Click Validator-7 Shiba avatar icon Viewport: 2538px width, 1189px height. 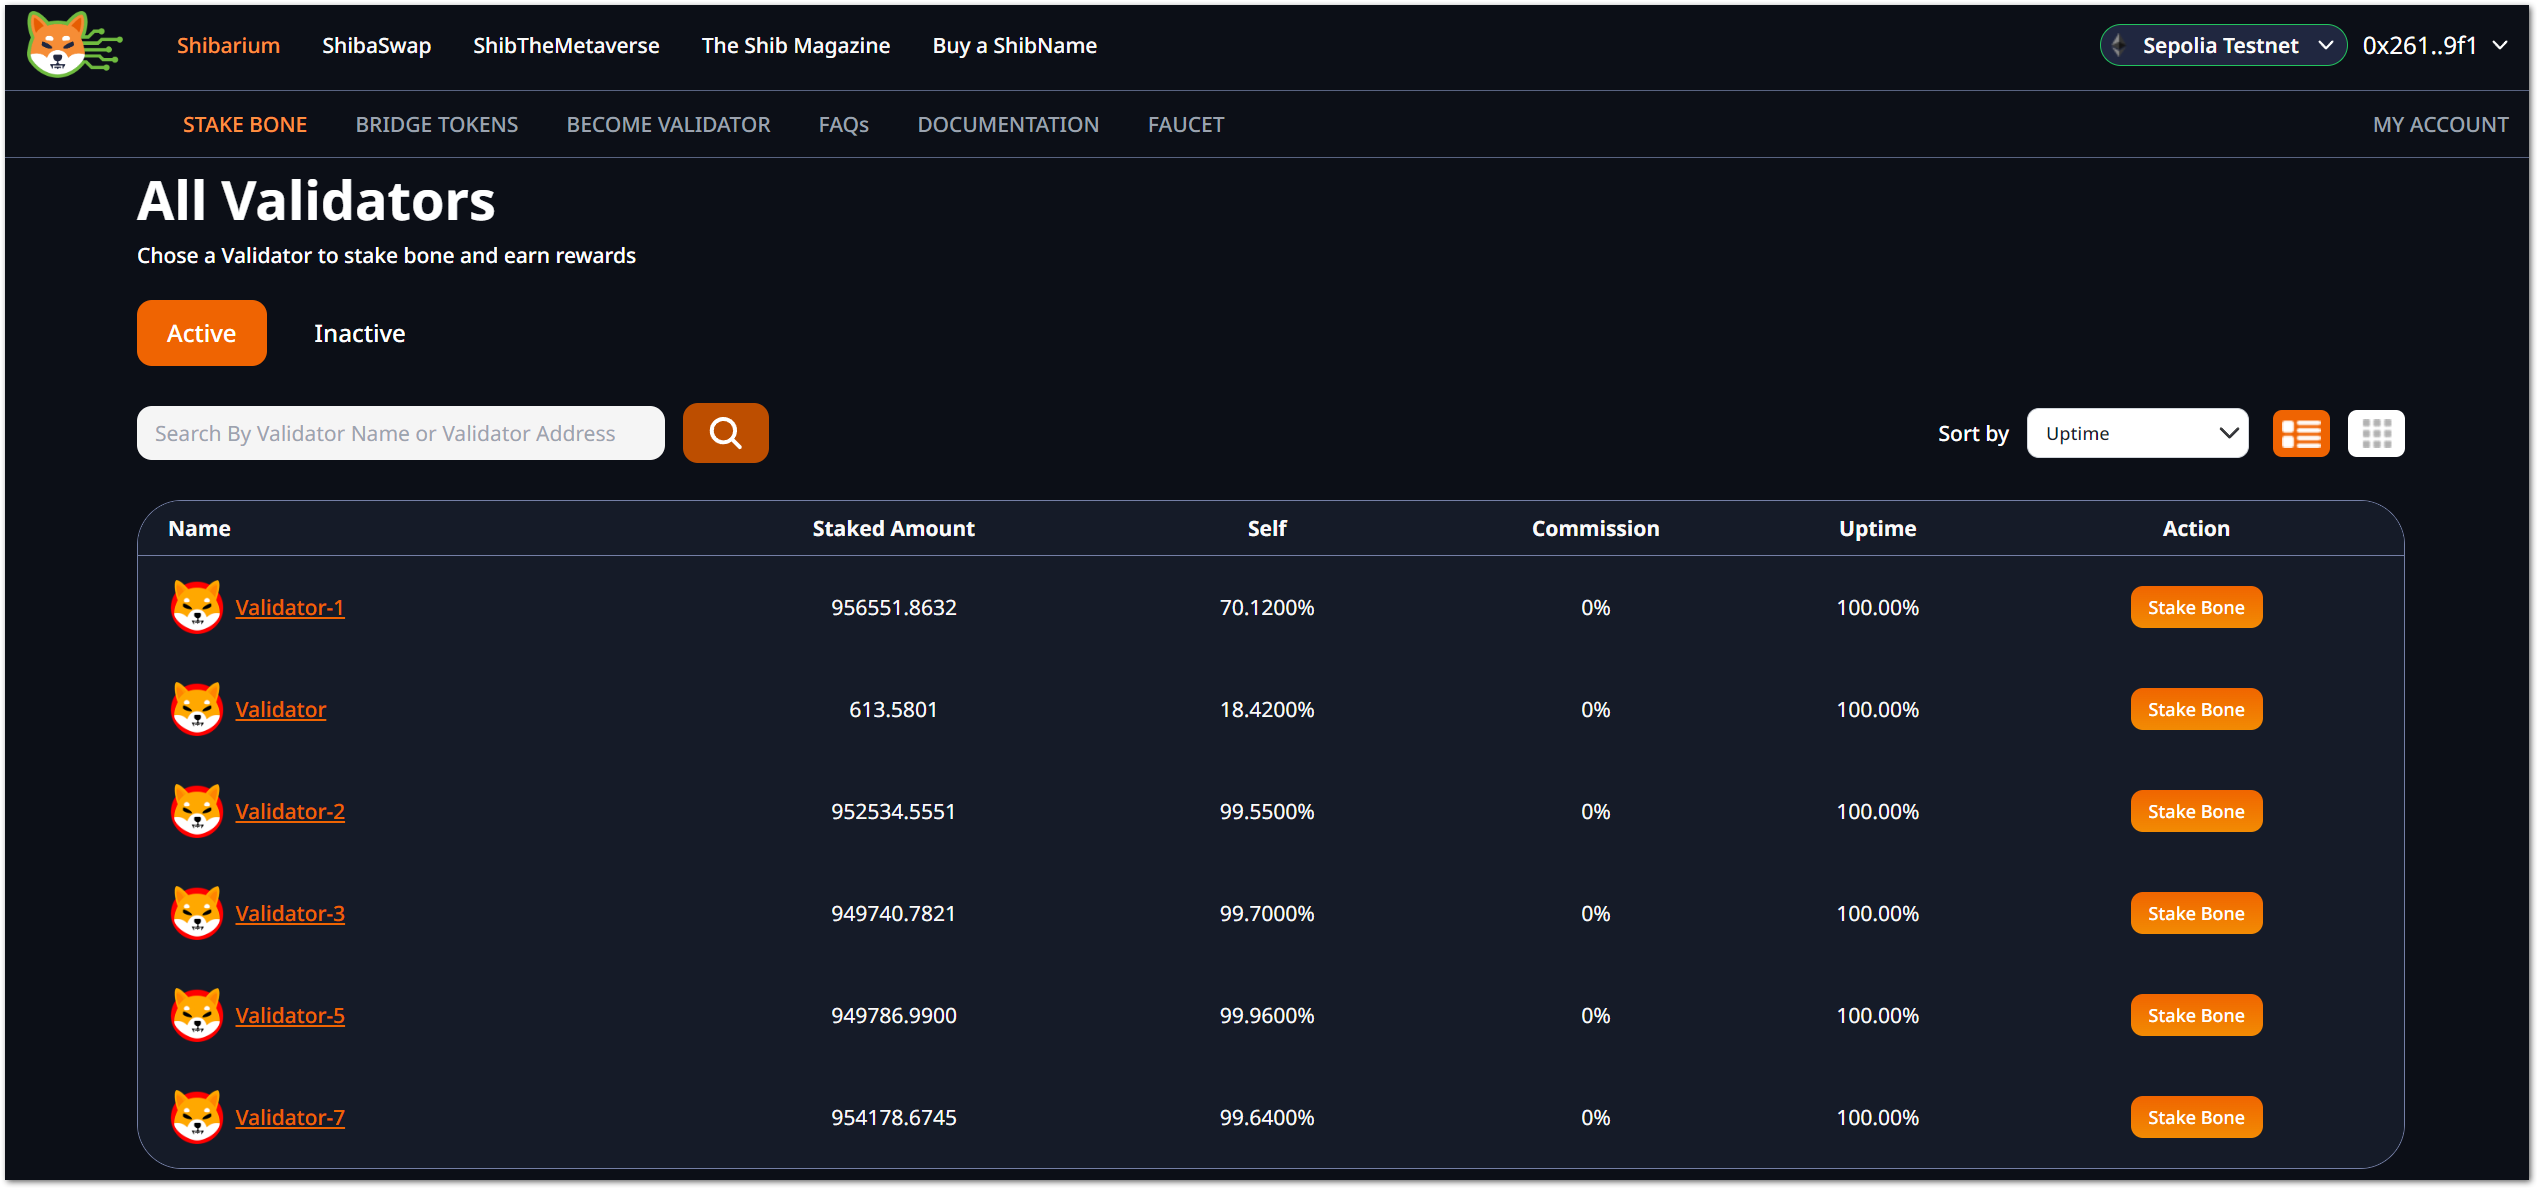coord(196,1117)
